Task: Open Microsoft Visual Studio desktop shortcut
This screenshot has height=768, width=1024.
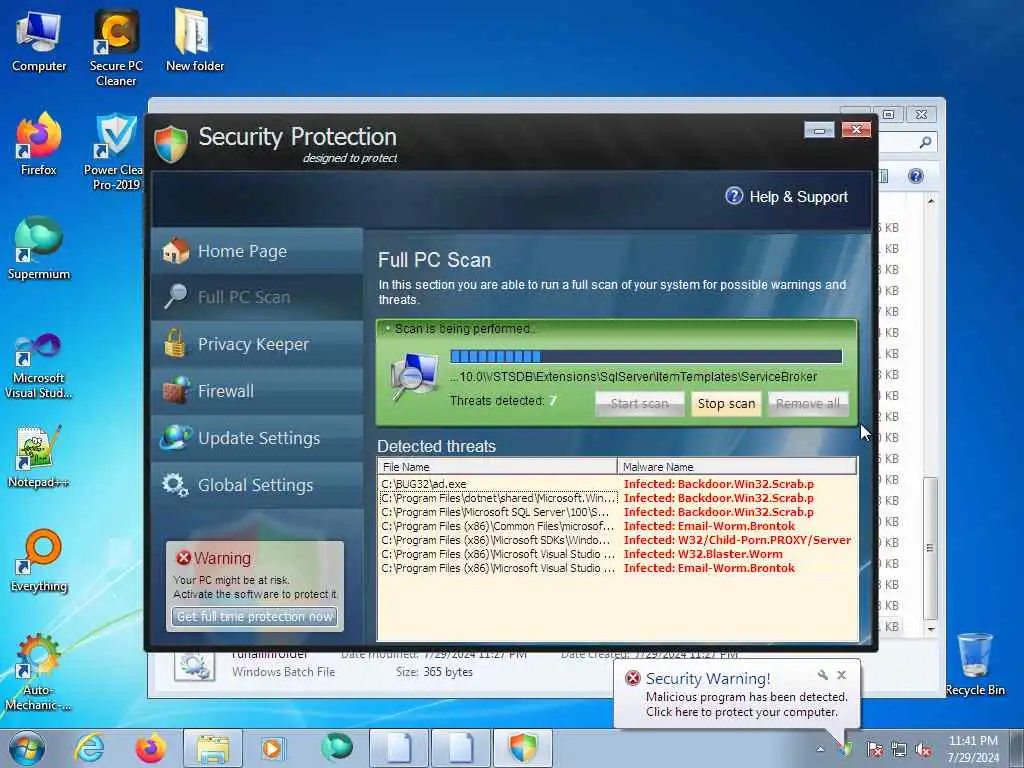Action: pyautogui.click(x=39, y=366)
